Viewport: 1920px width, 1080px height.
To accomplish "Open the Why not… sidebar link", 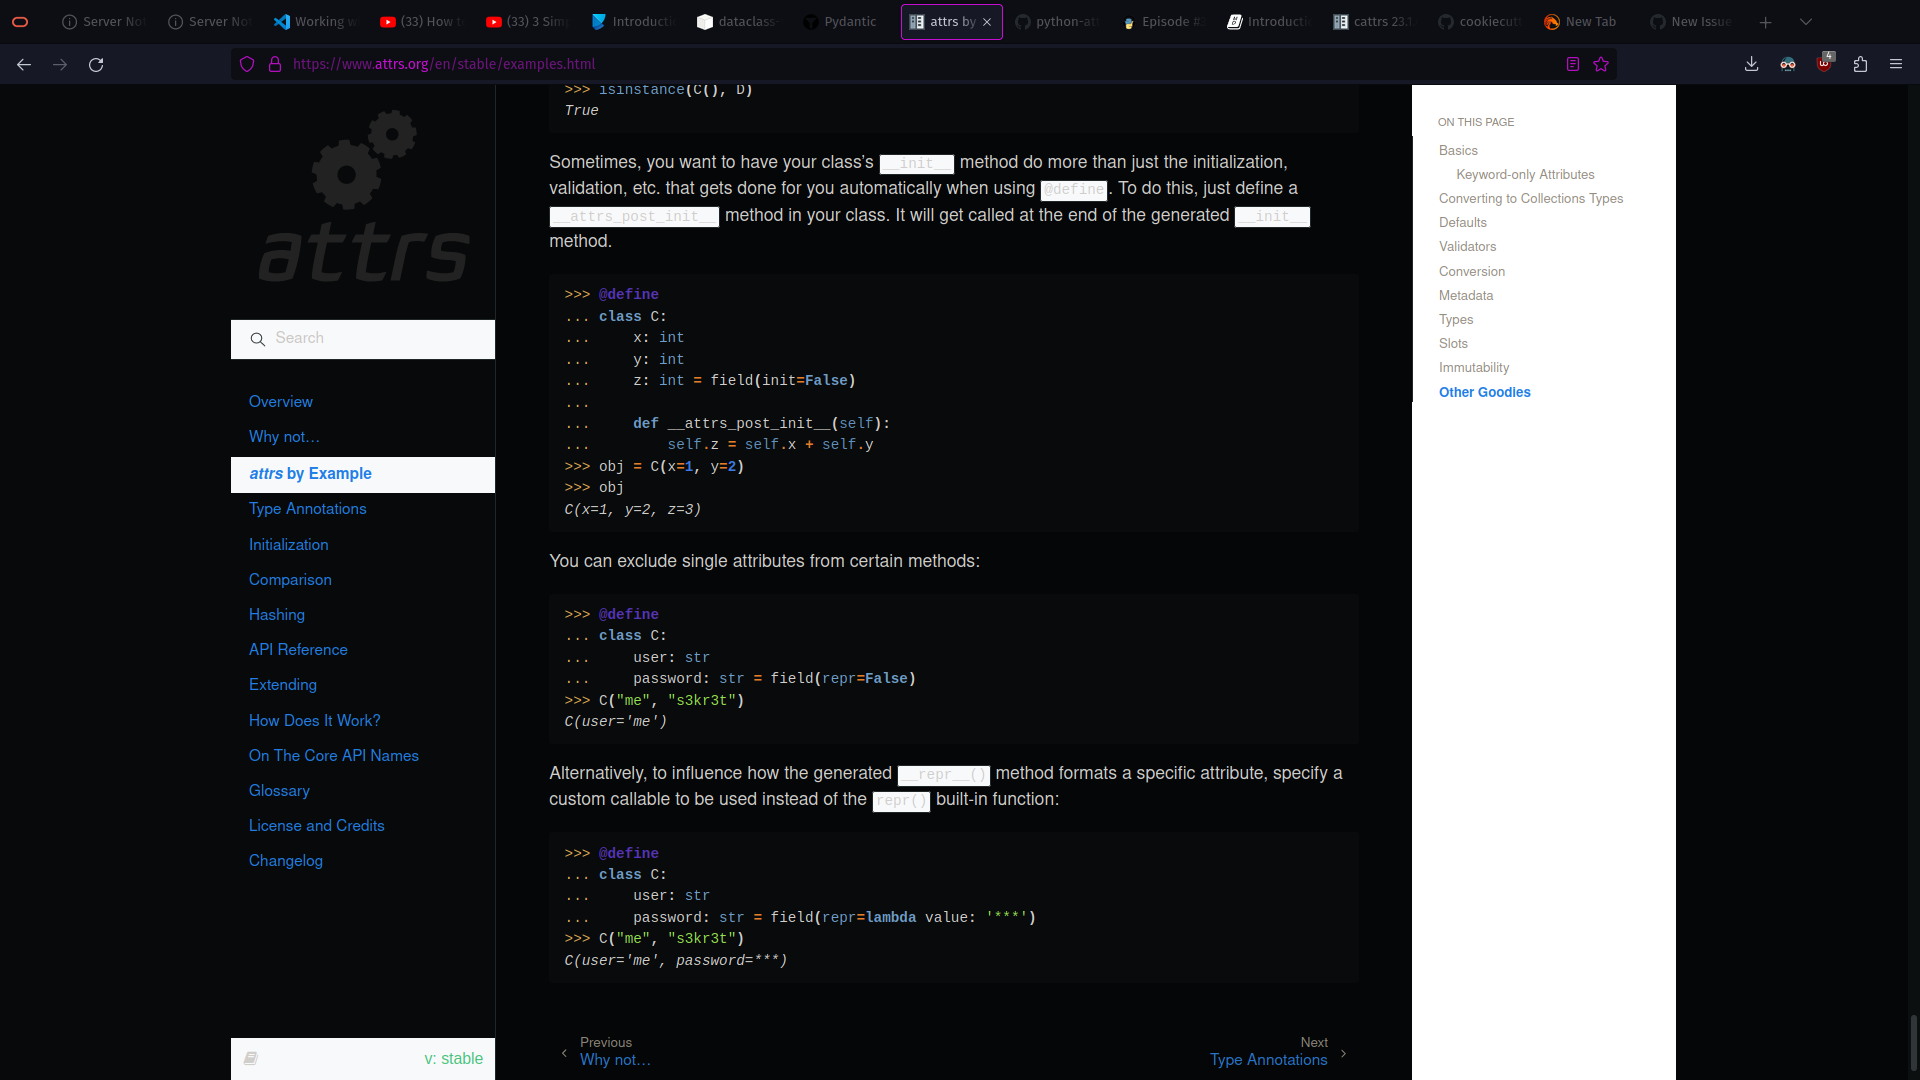I will pos(284,436).
